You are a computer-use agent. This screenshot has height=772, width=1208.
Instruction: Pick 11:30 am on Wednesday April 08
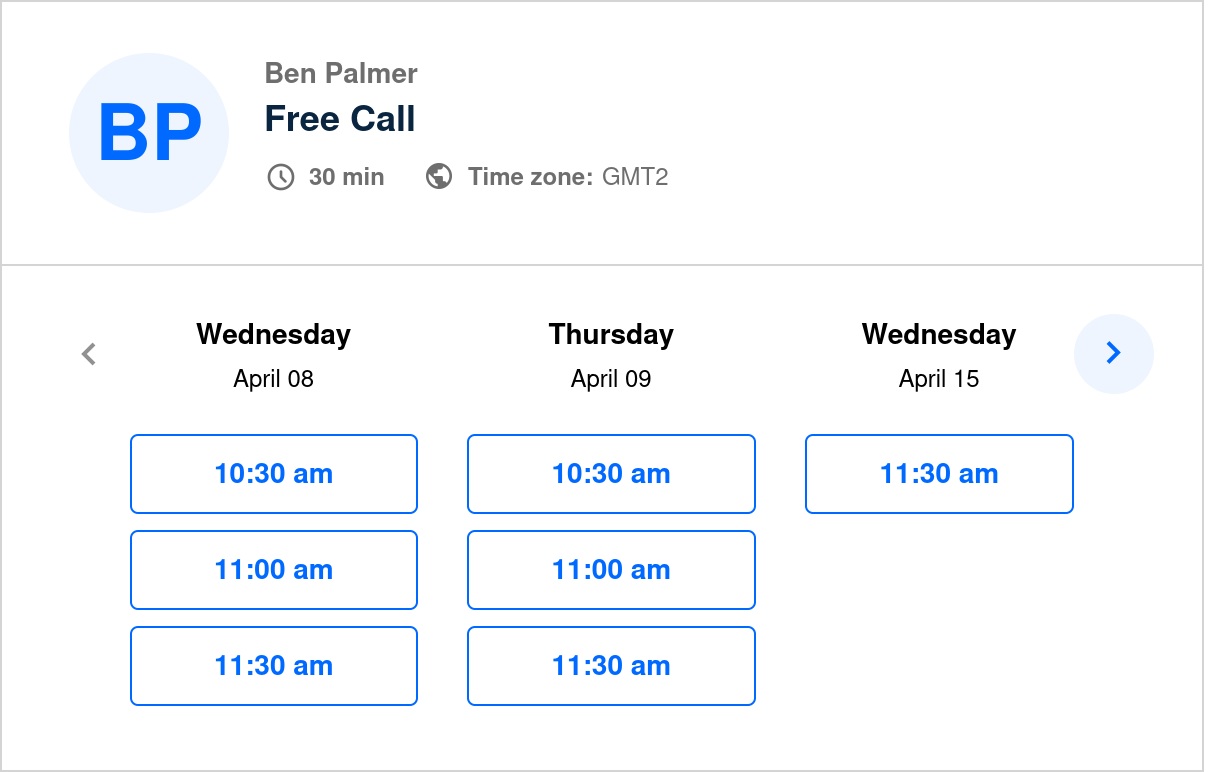point(274,666)
